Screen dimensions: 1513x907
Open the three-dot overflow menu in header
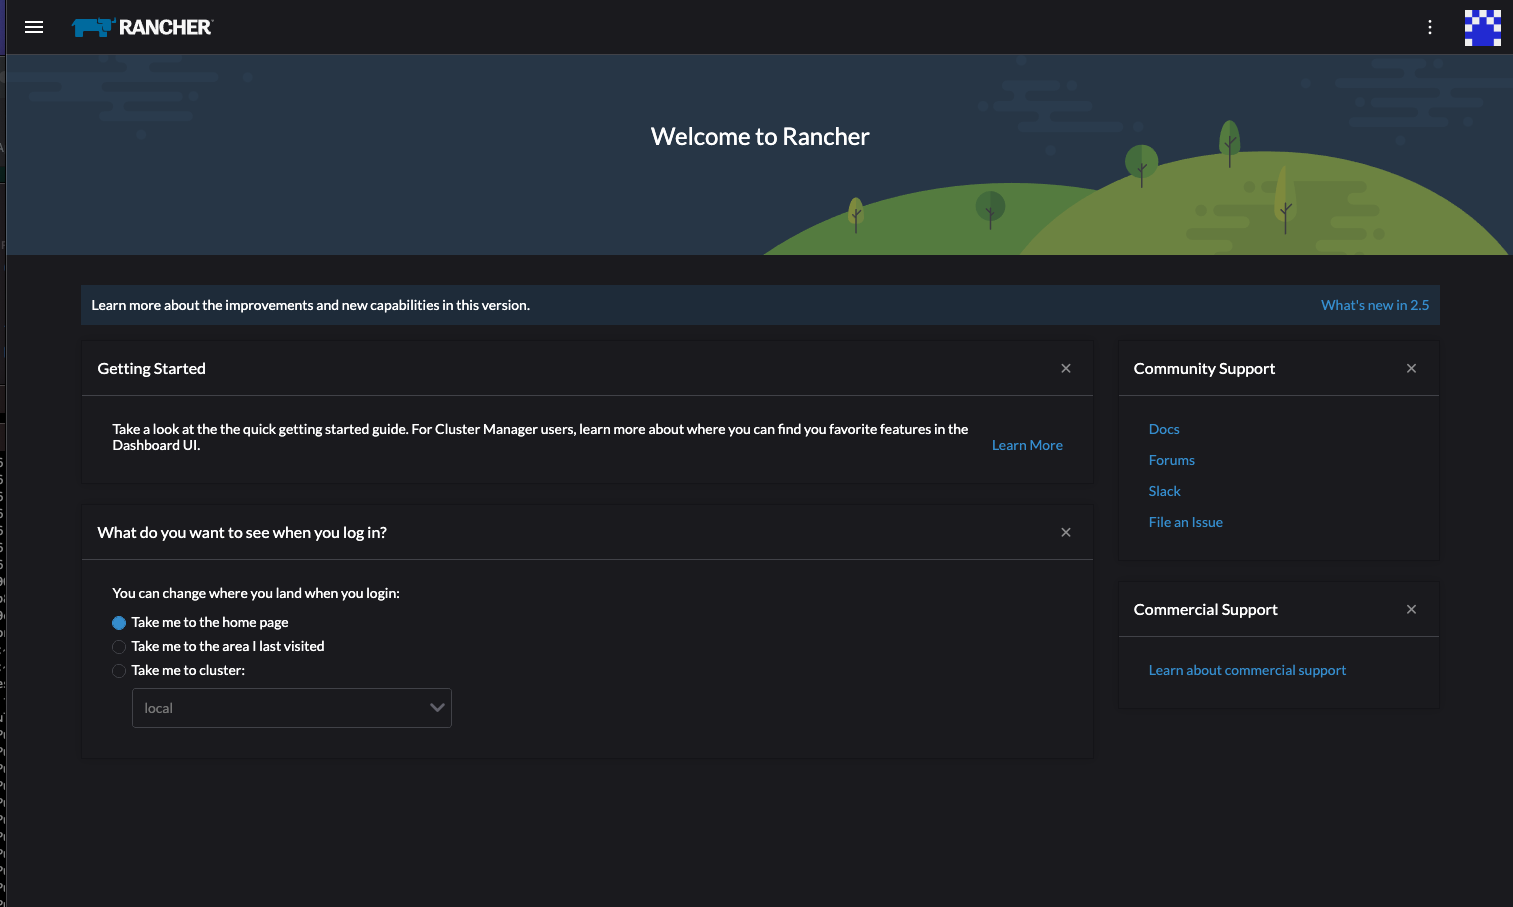pos(1429,27)
